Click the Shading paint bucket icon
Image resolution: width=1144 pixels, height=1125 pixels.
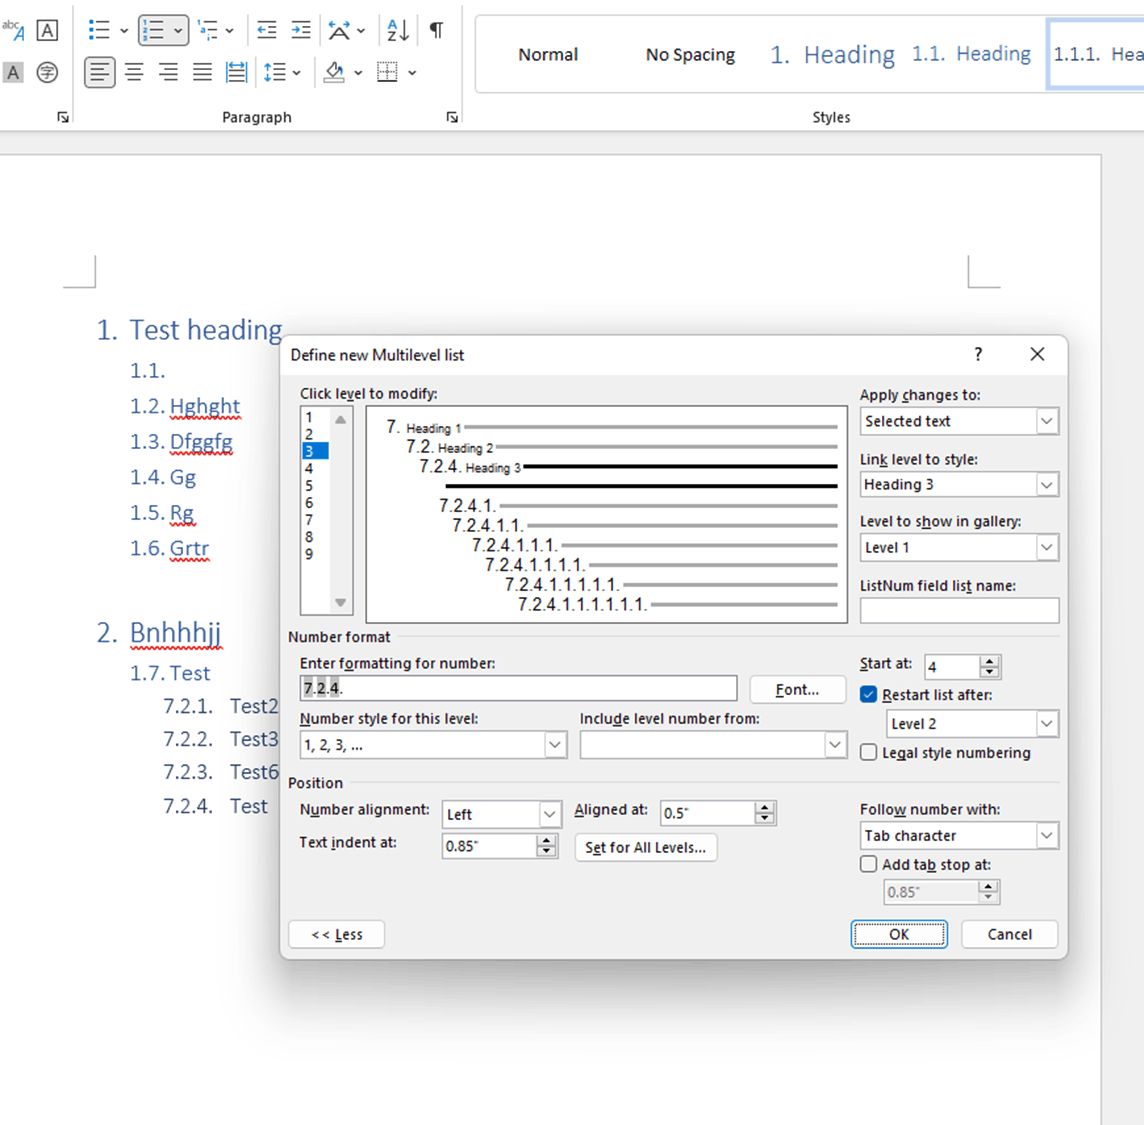(x=334, y=72)
